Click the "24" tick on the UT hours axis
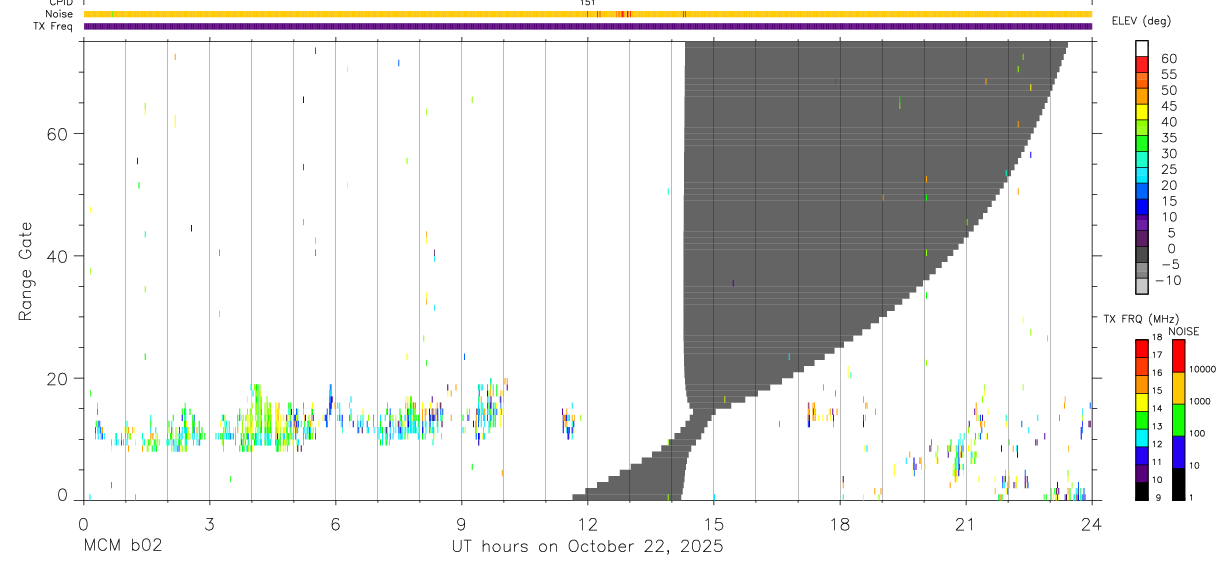The height and width of the screenshot is (567, 1228). (x=1091, y=523)
